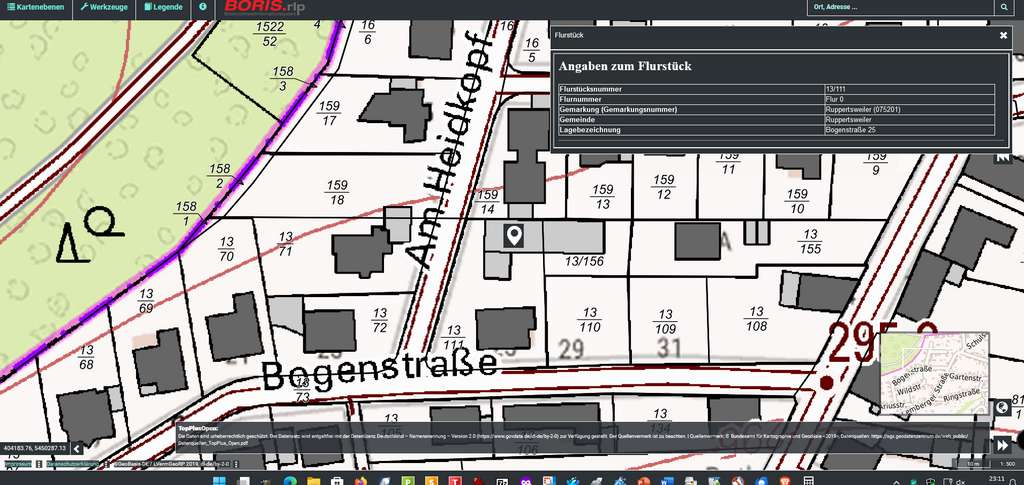The width and height of the screenshot is (1024, 485).
Task: Click parcel label 13/110 on map
Action: [589, 320]
